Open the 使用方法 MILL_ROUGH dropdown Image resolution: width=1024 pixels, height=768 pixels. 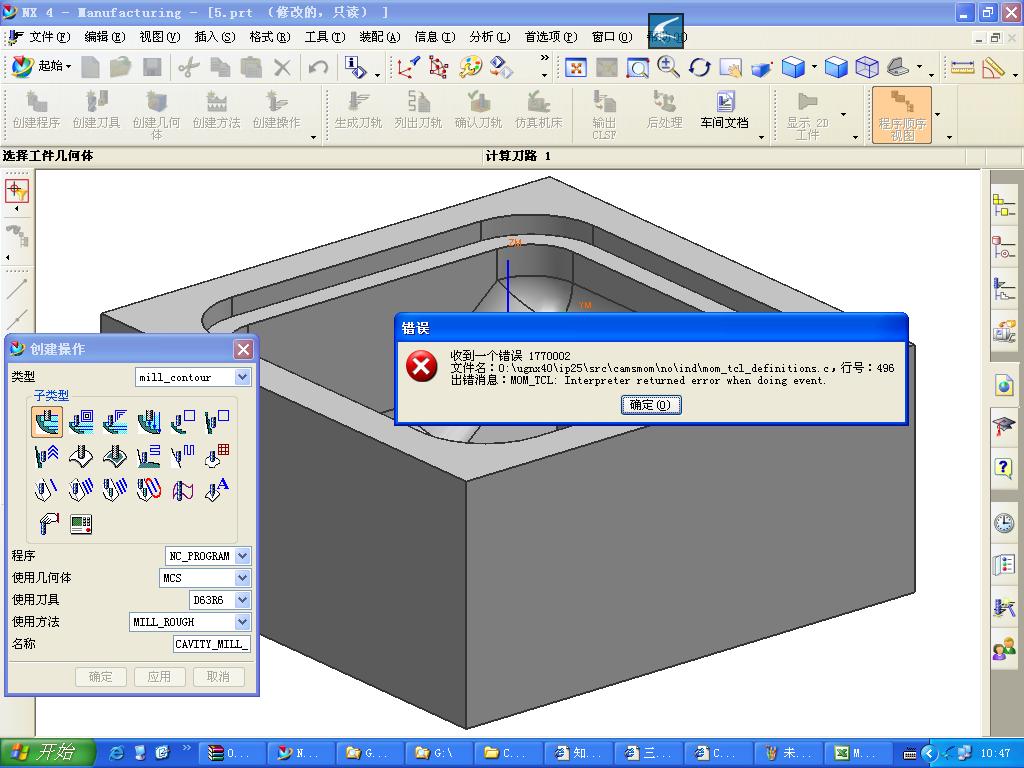[x=242, y=622]
